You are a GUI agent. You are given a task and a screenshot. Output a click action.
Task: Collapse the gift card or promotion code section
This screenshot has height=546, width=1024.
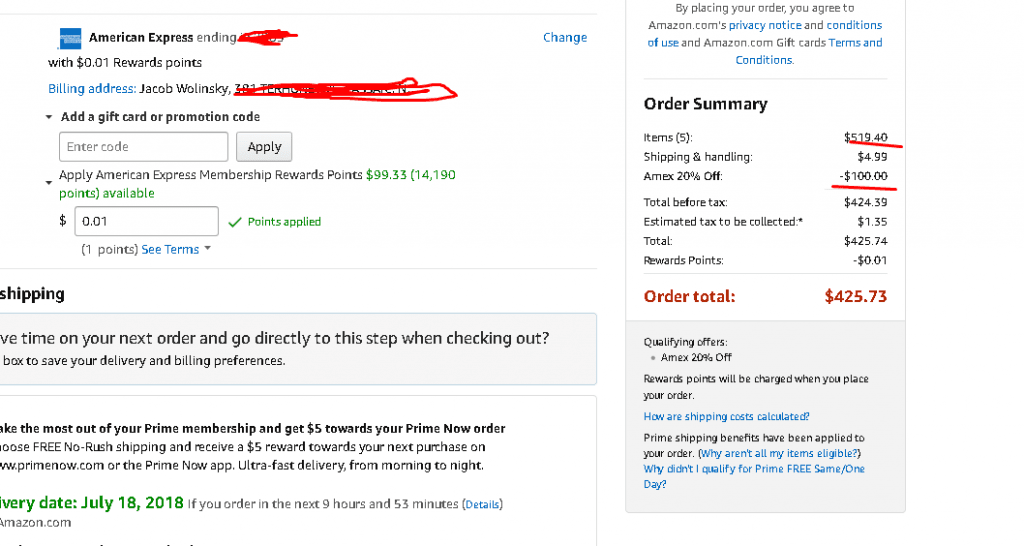(x=49, y=117)
